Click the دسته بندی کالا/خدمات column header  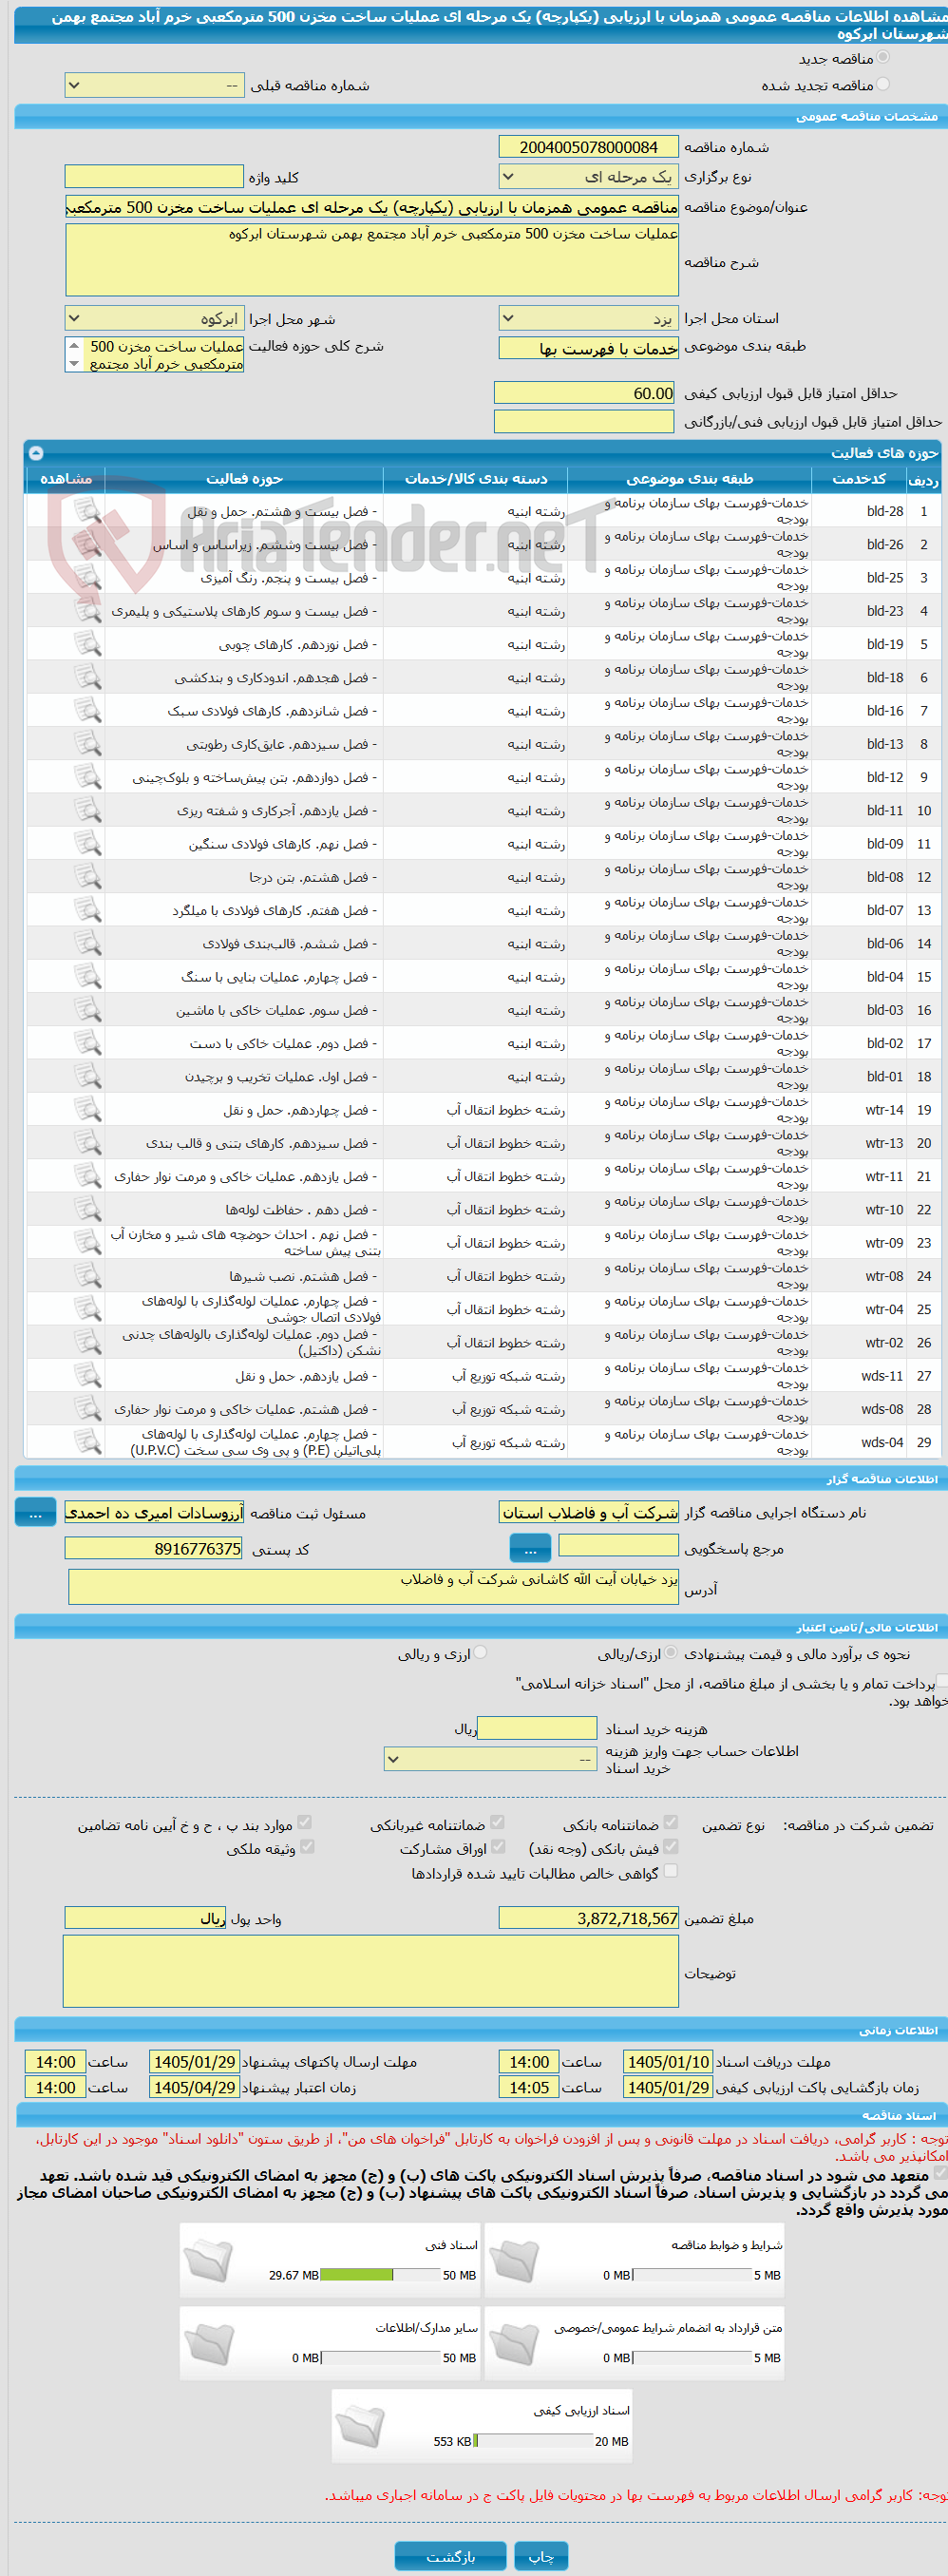click(475, 479)
